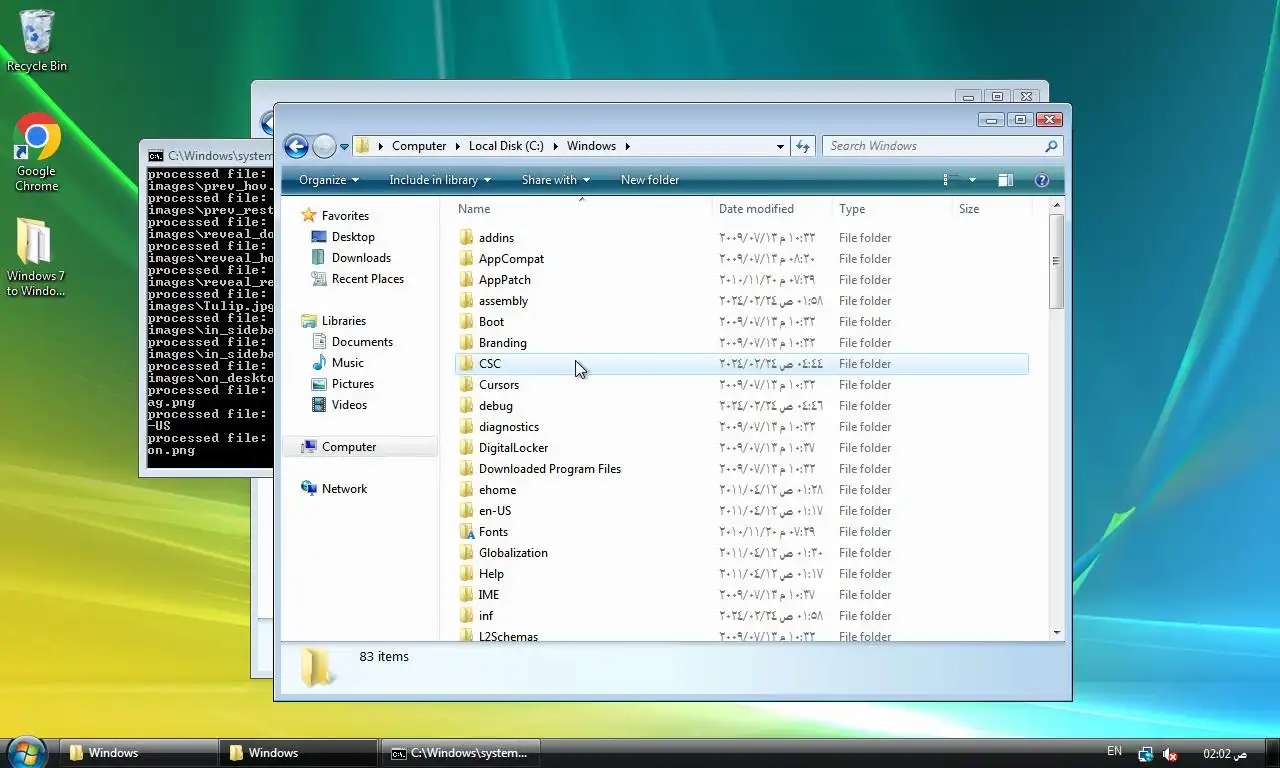This screenshot has height=768, width=1280.
Task: Sort by the Name column header
Action: pos(581,209)
